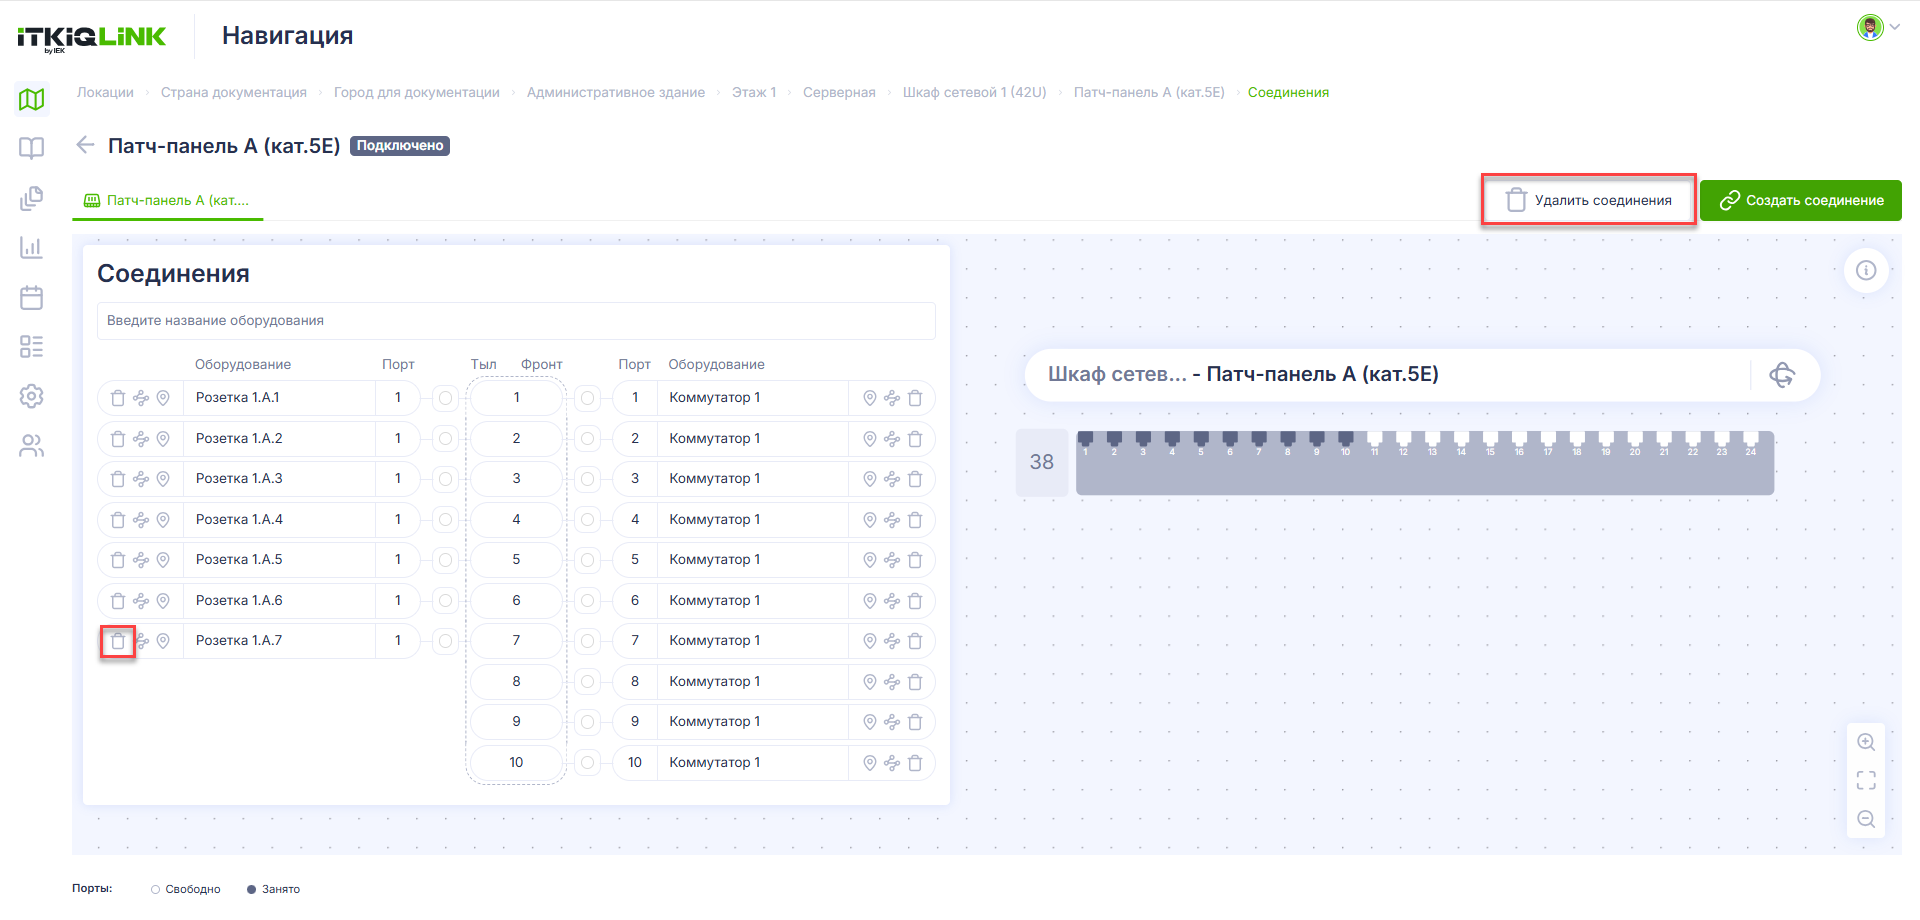Expand the user avatar menu chevron
The height and width of the screenshot is (920, 1920).
[x=1894, y=27]
